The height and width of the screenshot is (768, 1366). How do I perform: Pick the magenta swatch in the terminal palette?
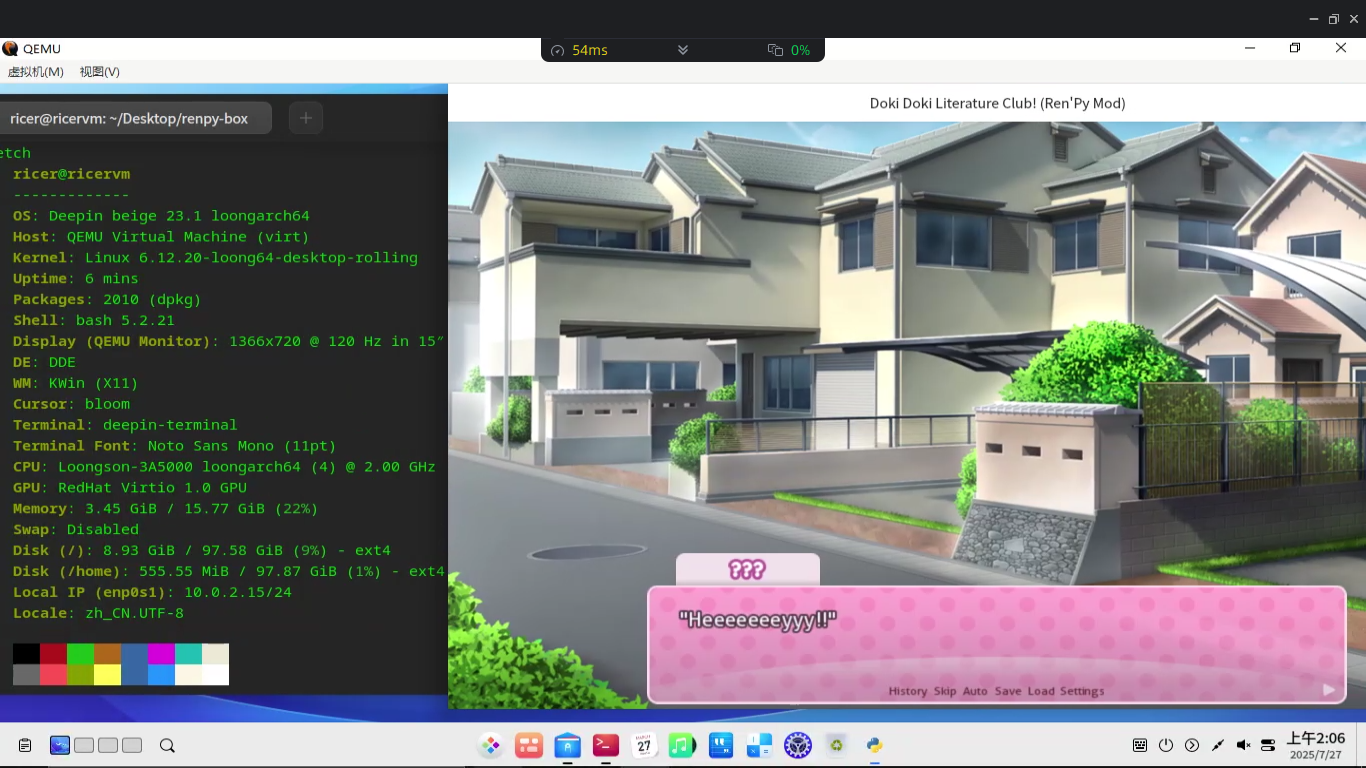[161, 654]
